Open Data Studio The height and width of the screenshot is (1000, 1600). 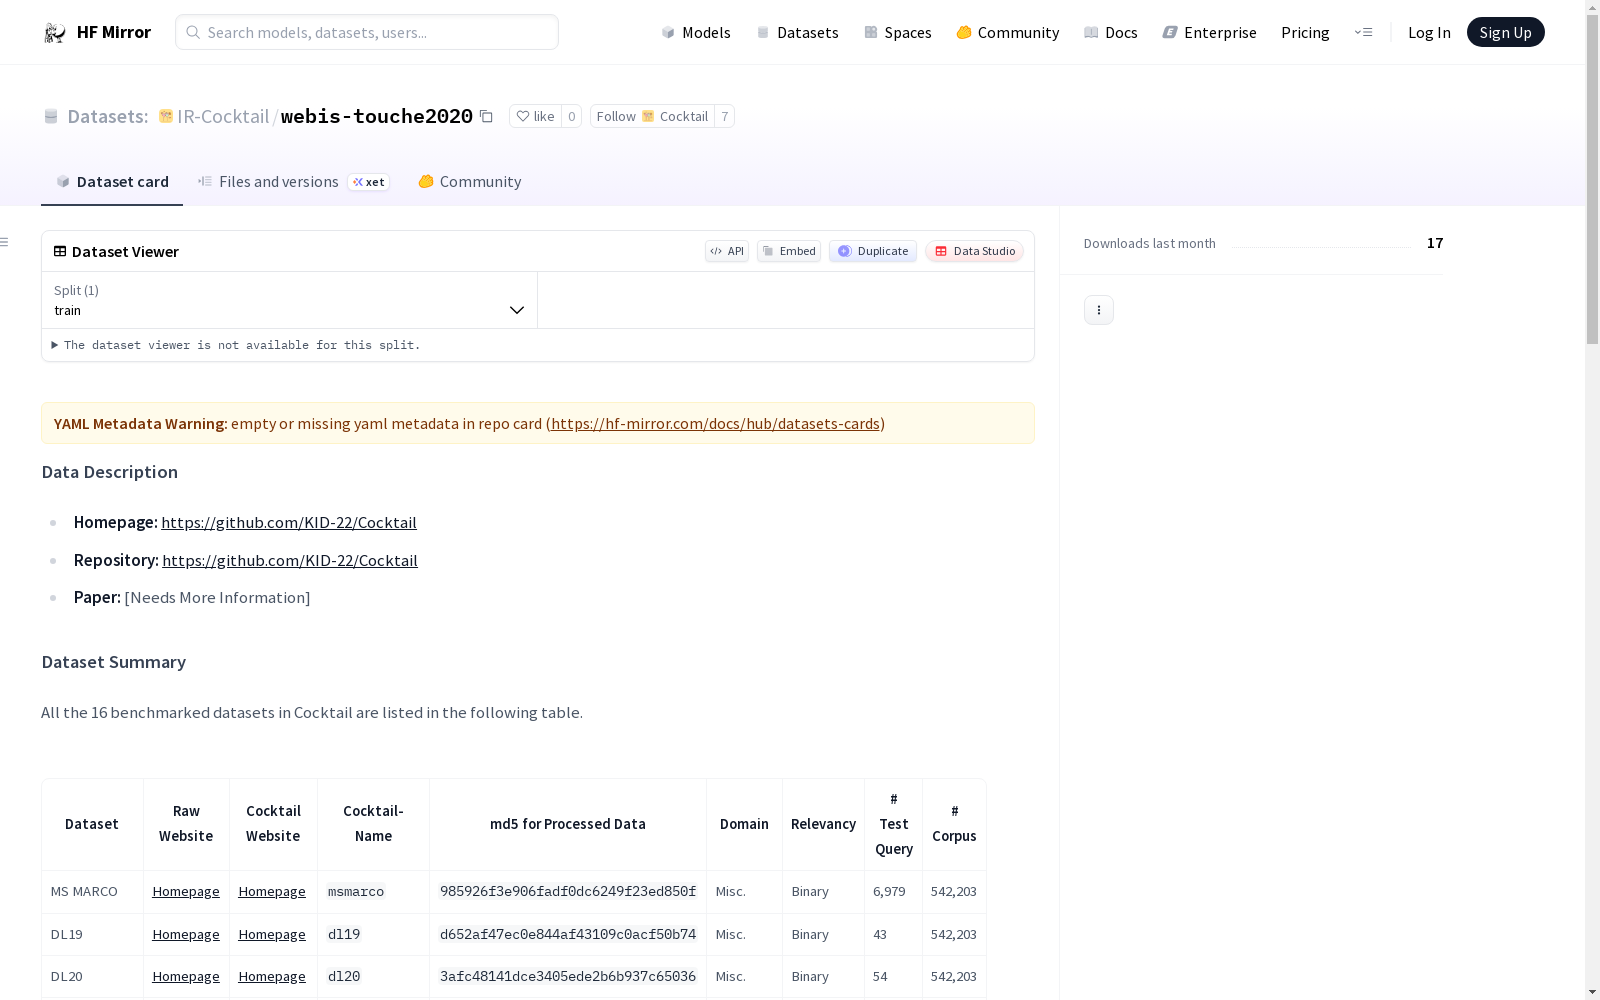[975, 251]
